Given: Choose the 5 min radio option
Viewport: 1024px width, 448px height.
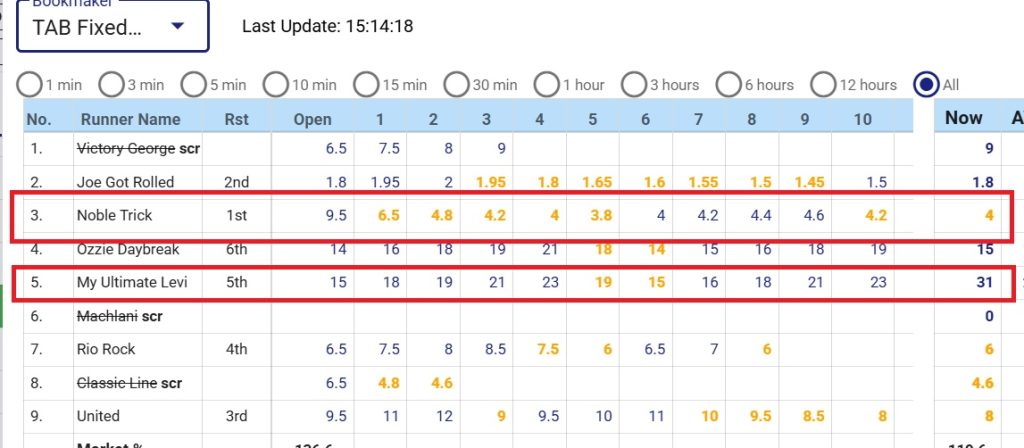Looking at the screenshot, I should [195, 85].
